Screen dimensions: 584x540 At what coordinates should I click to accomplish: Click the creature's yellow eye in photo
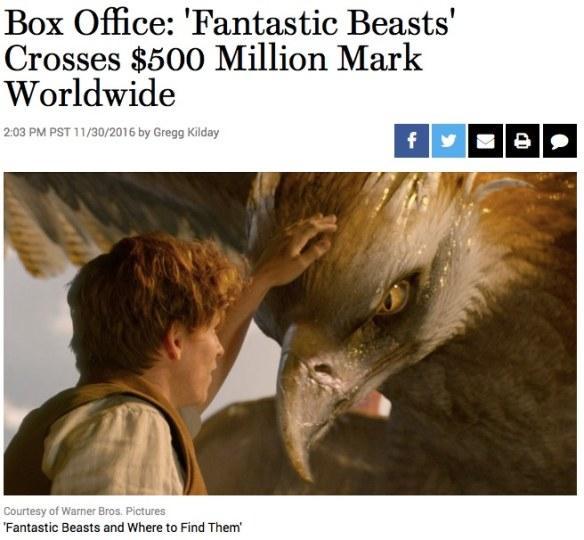coord(395,298)
